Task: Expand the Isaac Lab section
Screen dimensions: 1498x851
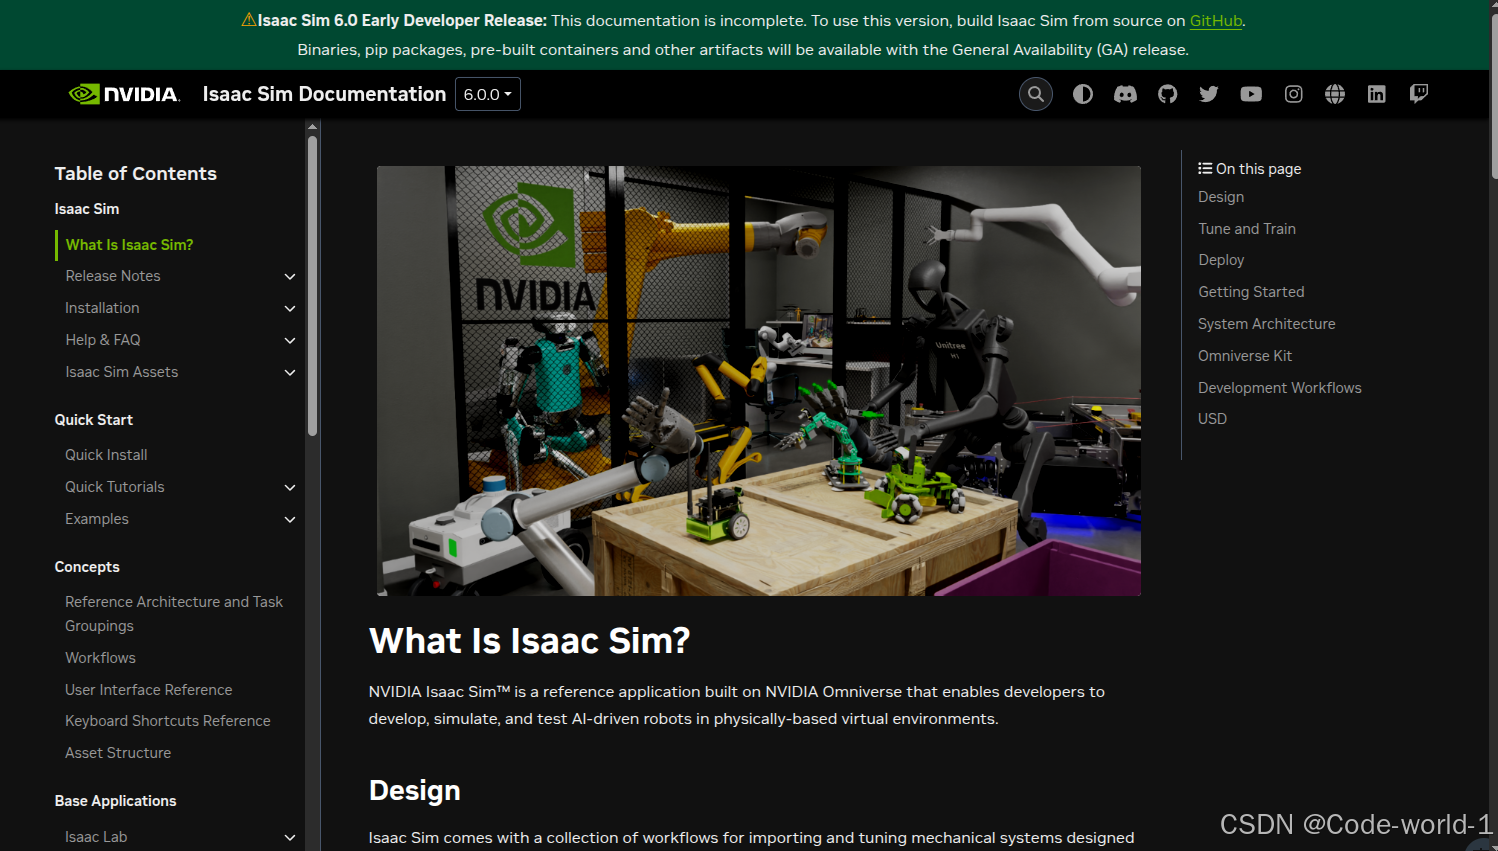Action: (x=290, y=837)
